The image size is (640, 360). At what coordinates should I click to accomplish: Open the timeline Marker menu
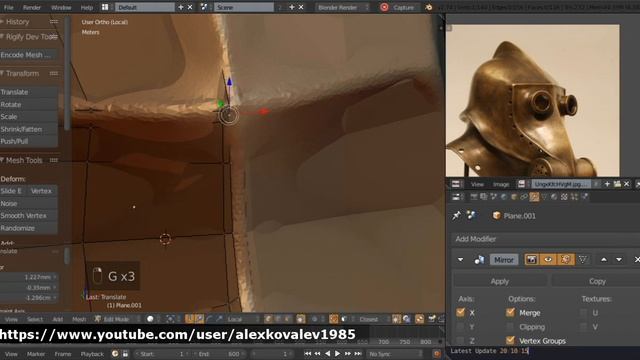click(x=36, y=354)
